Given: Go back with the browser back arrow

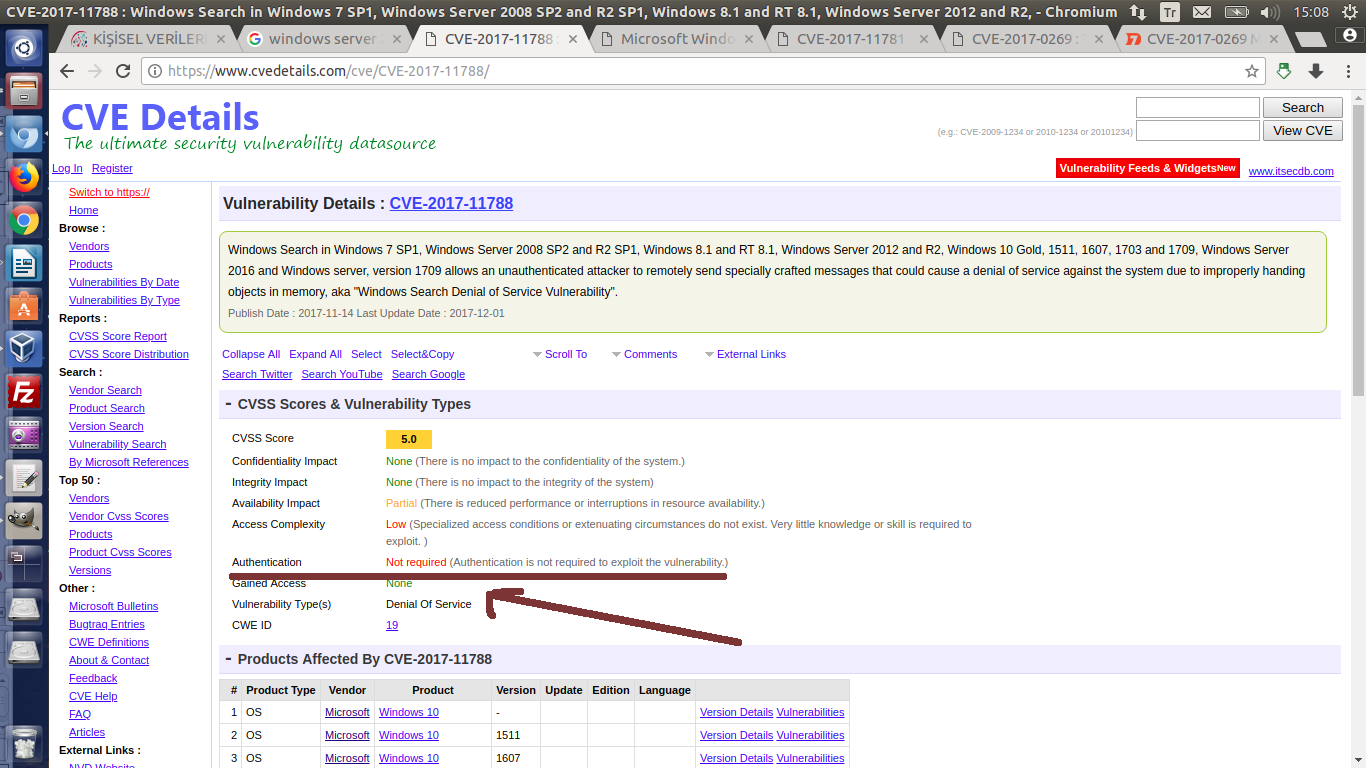Looking at the screenshot, I should 67,71.
